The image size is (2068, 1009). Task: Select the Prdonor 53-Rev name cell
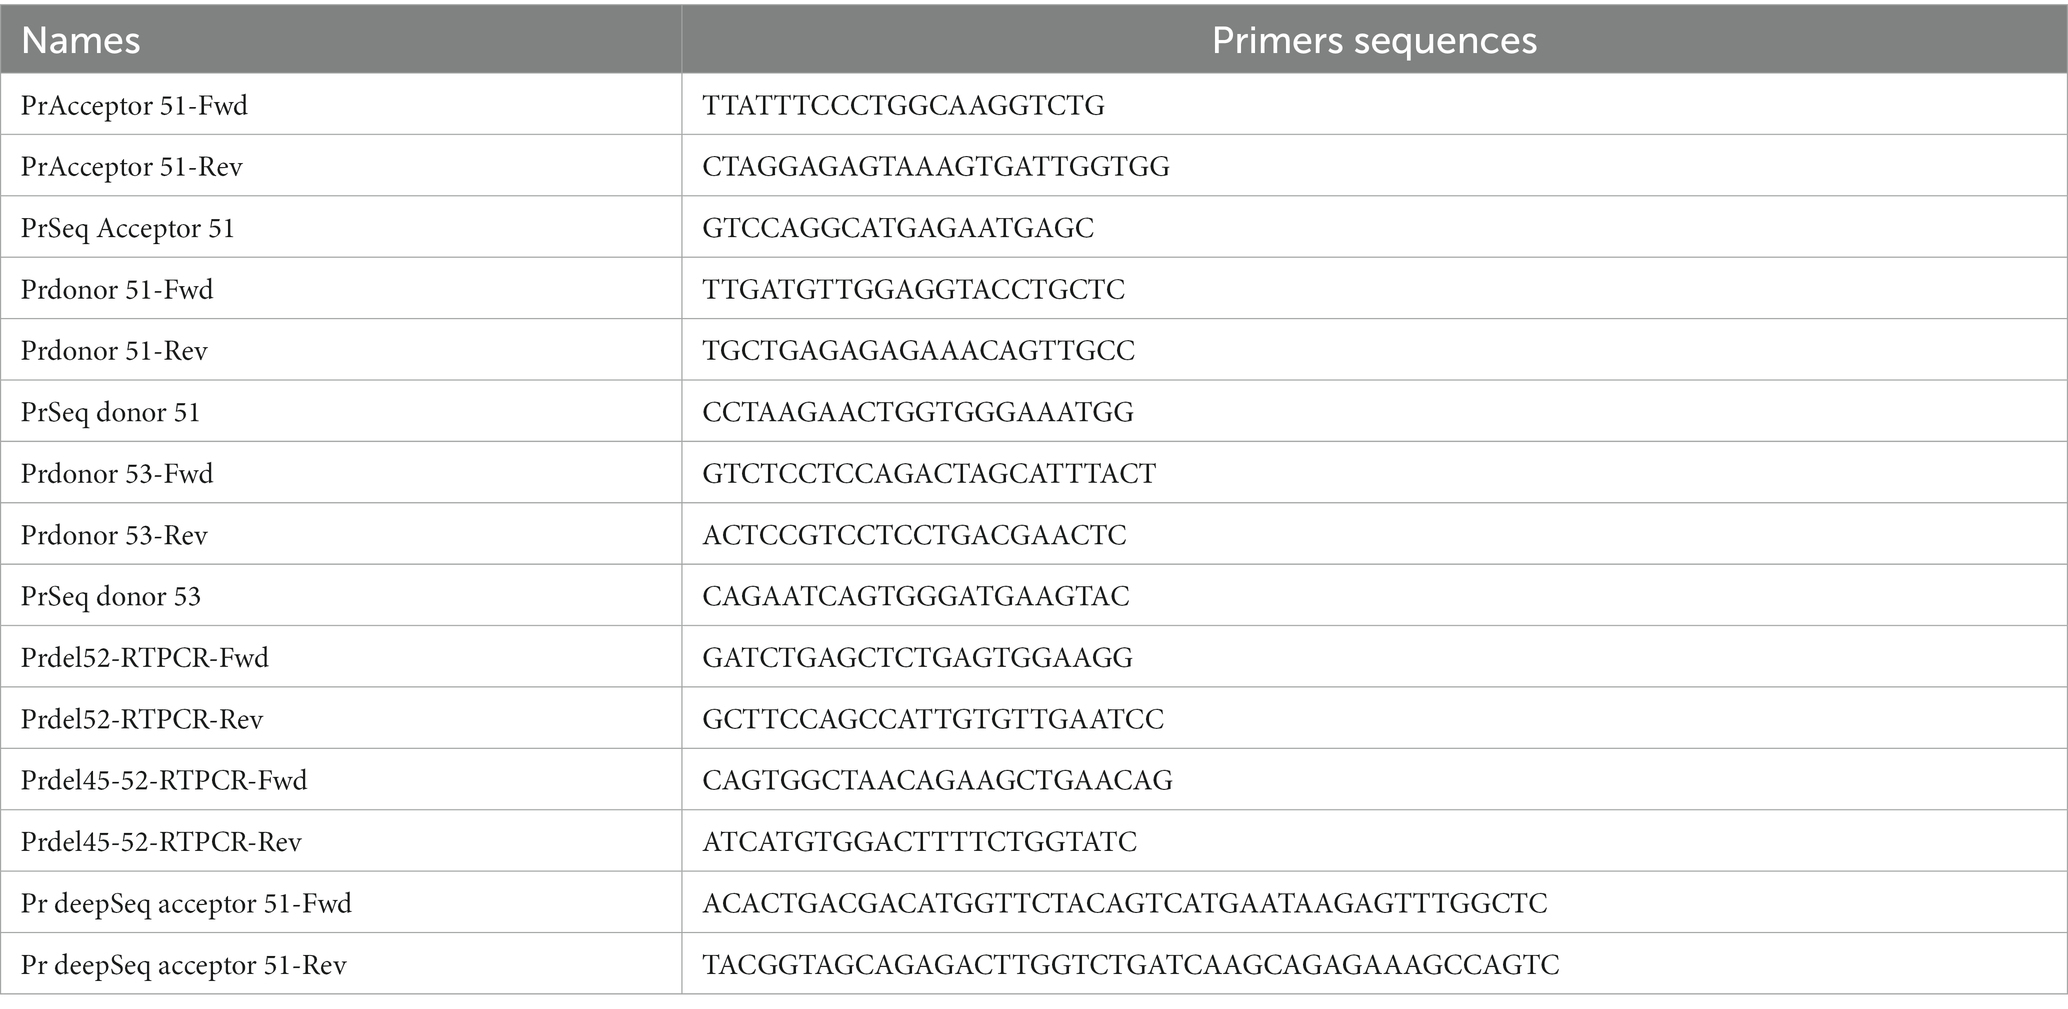pyautogui.click(x=341, y=535)
